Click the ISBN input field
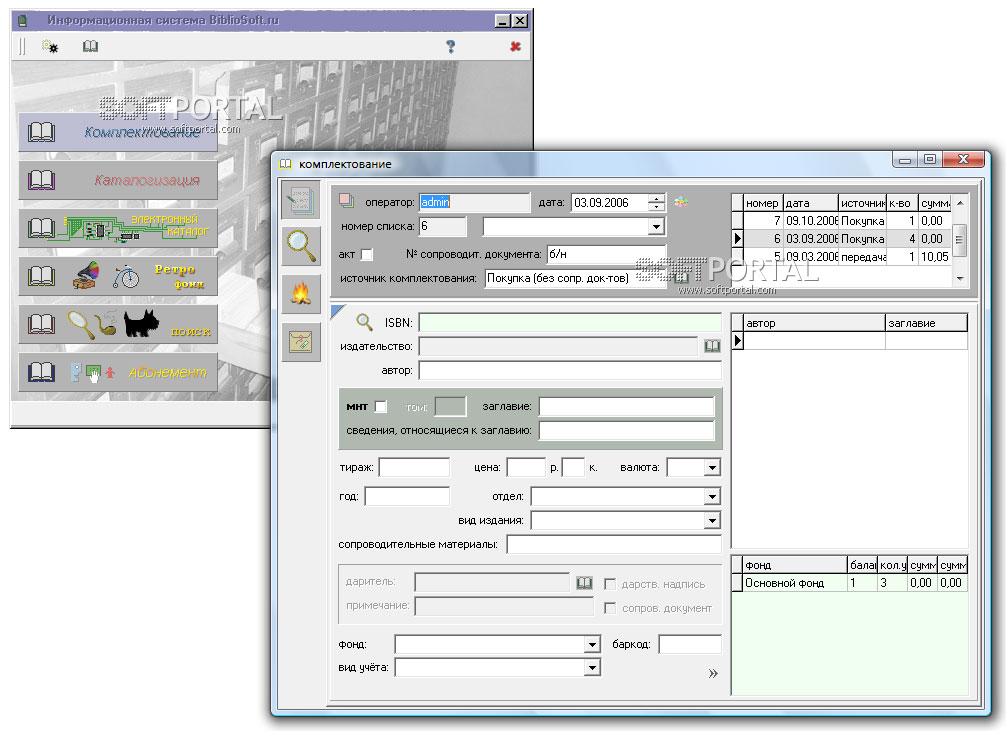The height and width of the screenshot is (731, 1006). tap(570, 322)
